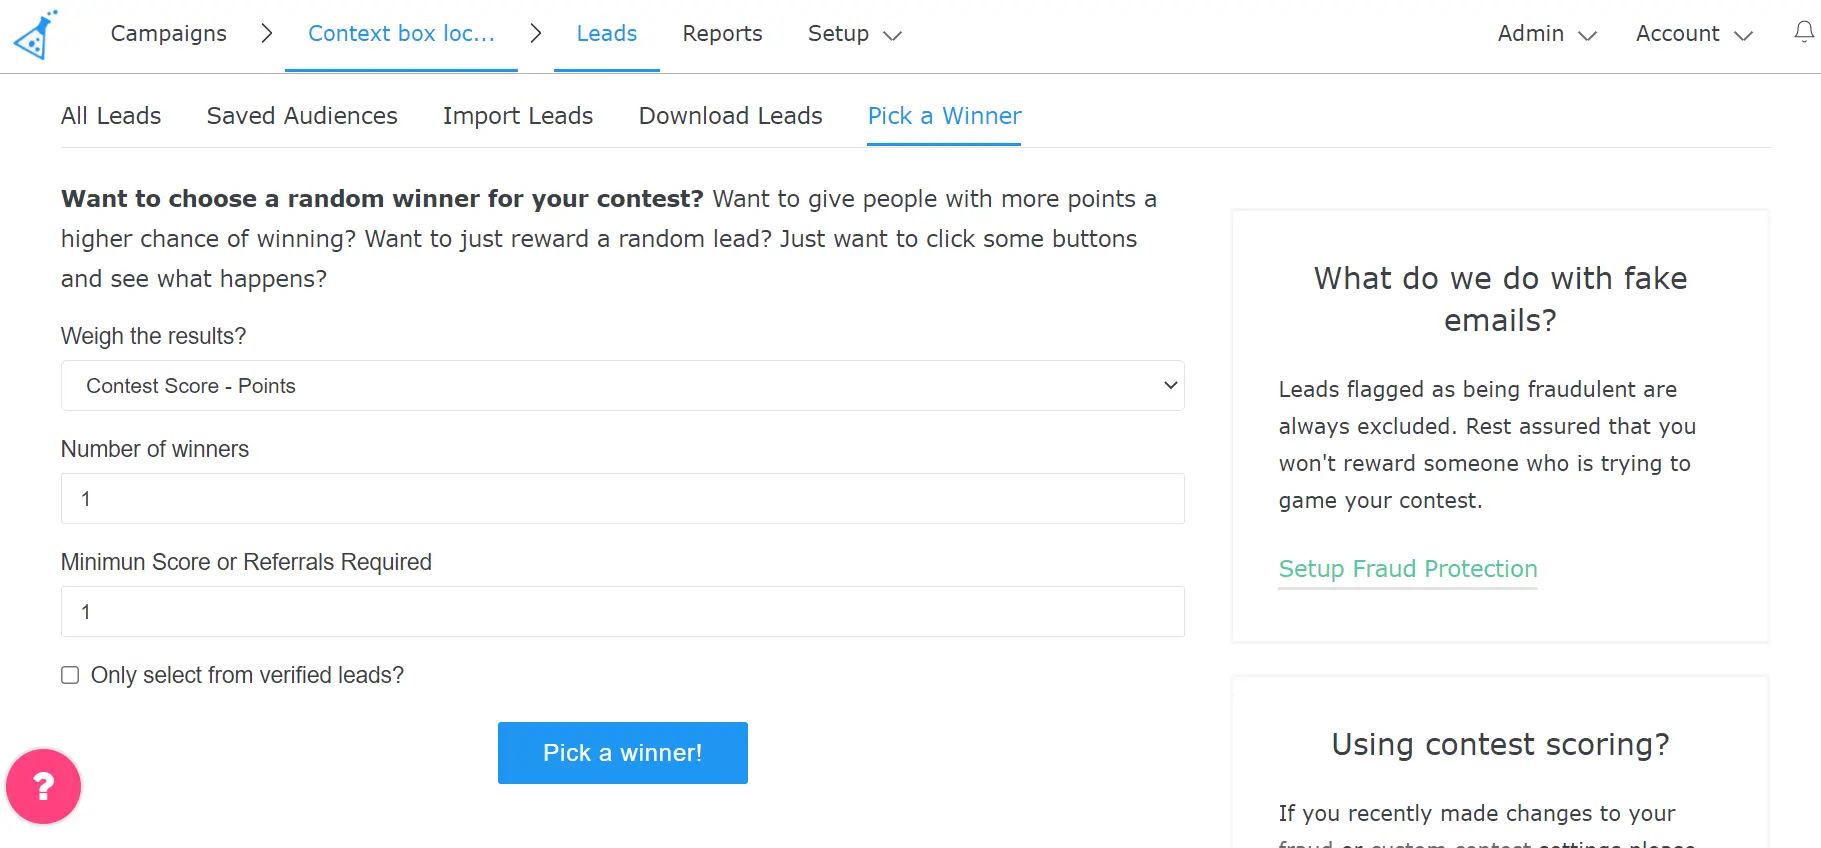Open Reports in the top navigation

(722, 34)
